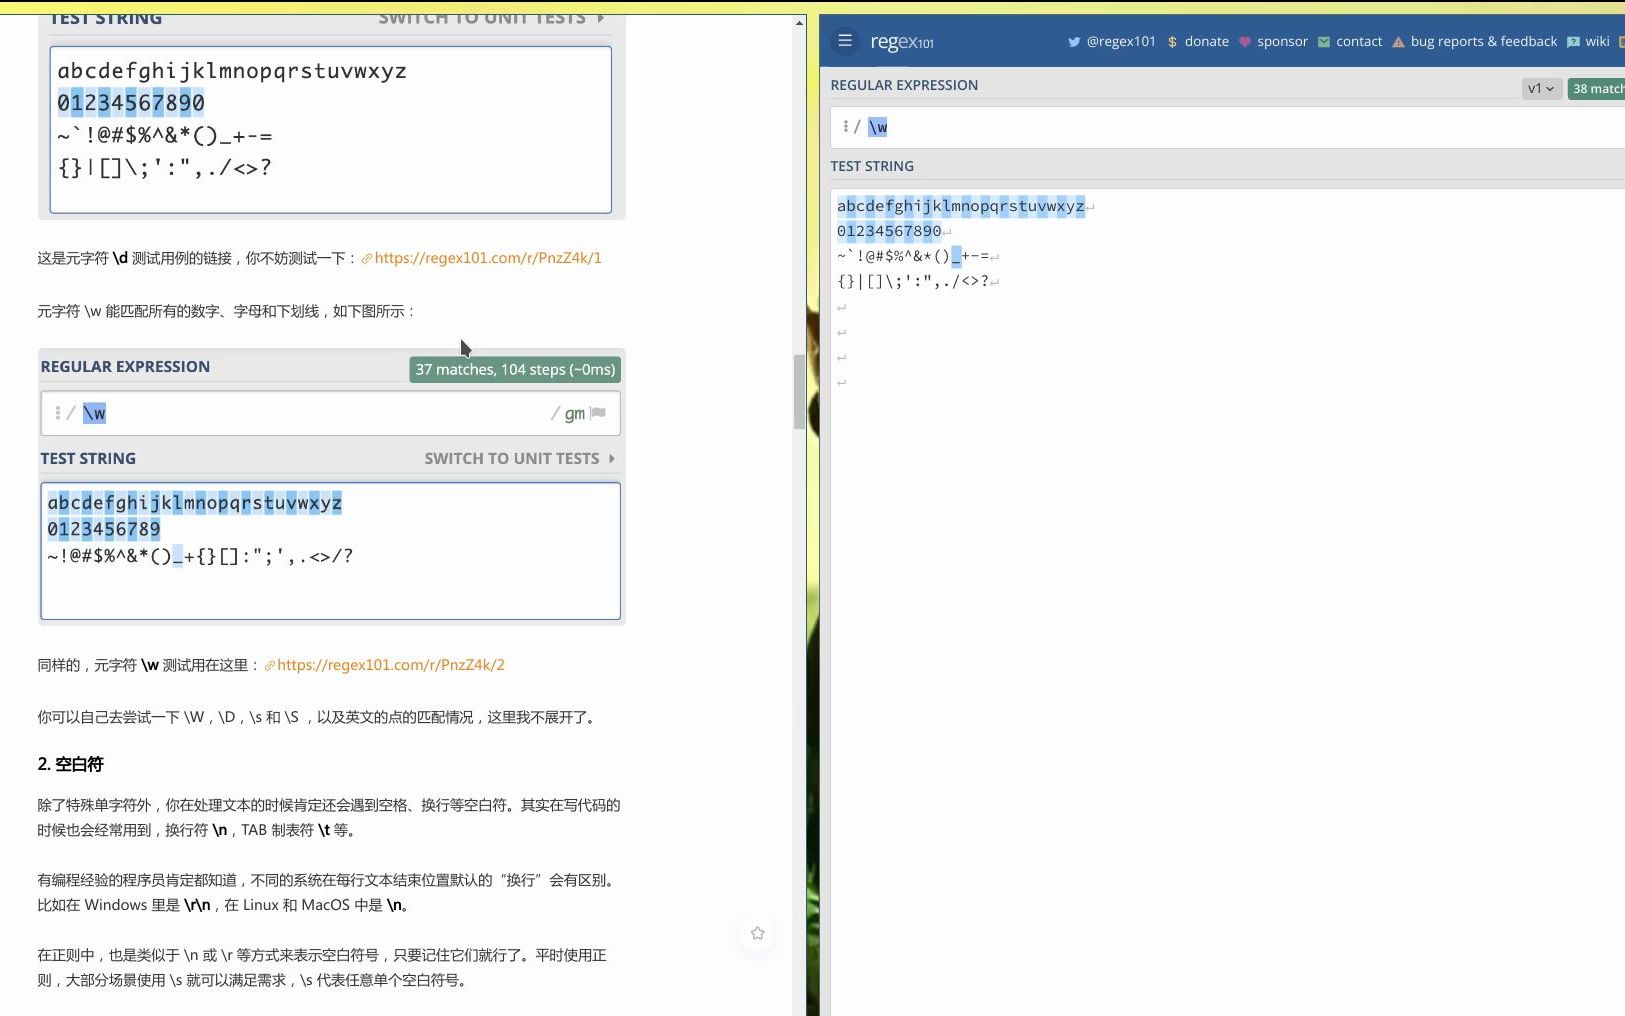This screenshot has width=1625, height=1016.
Task: Click the Twitter bird icon
Action: pyautogui.click(x=1074, y=42)
